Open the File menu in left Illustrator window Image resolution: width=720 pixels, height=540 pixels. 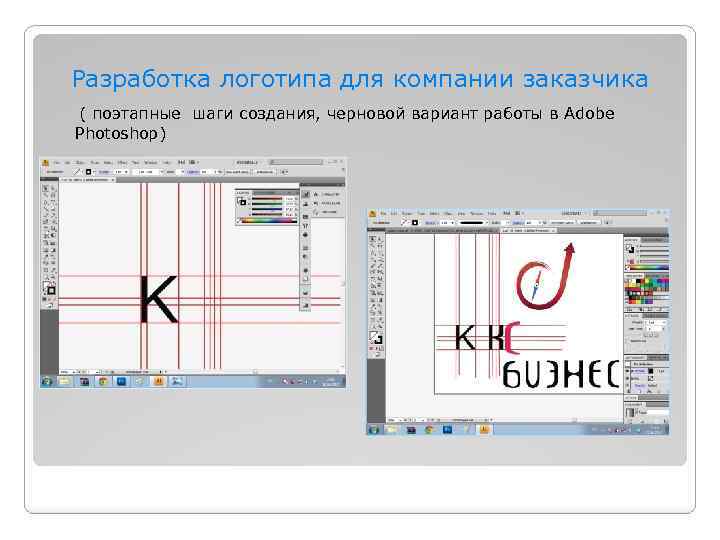[x=57, y=163]
